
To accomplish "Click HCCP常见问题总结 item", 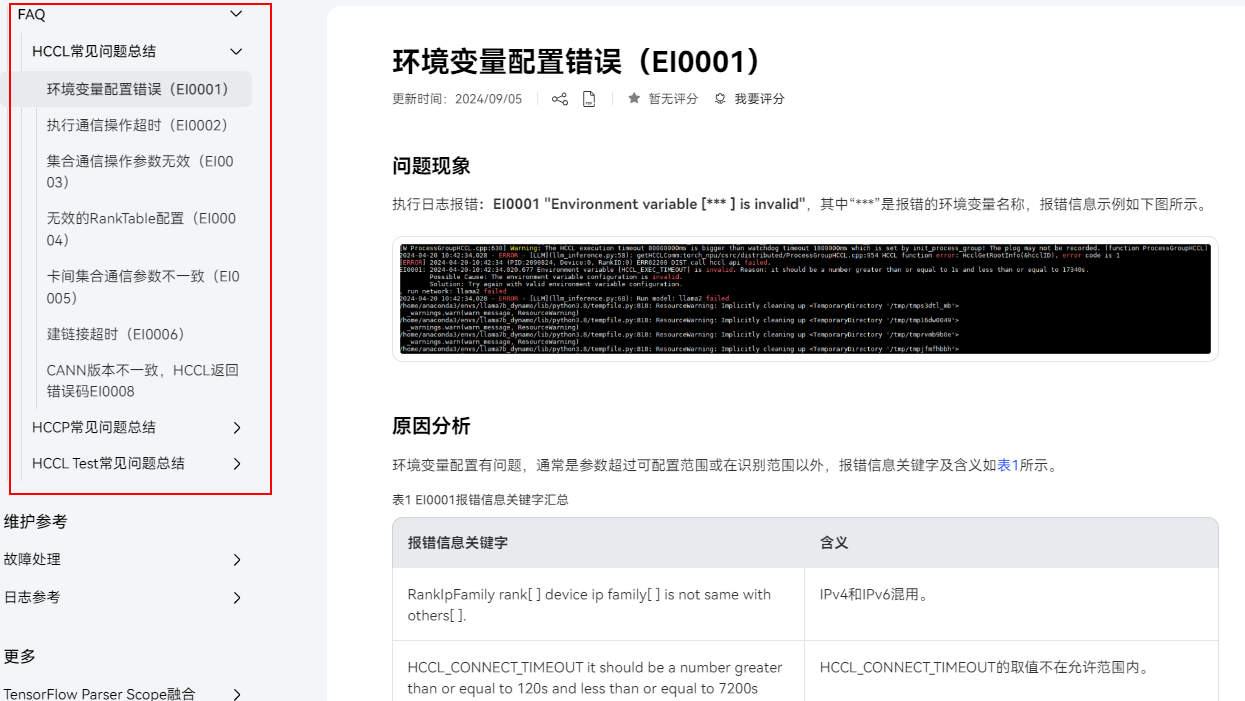I will pyautogui.click(x=94, y=427).
